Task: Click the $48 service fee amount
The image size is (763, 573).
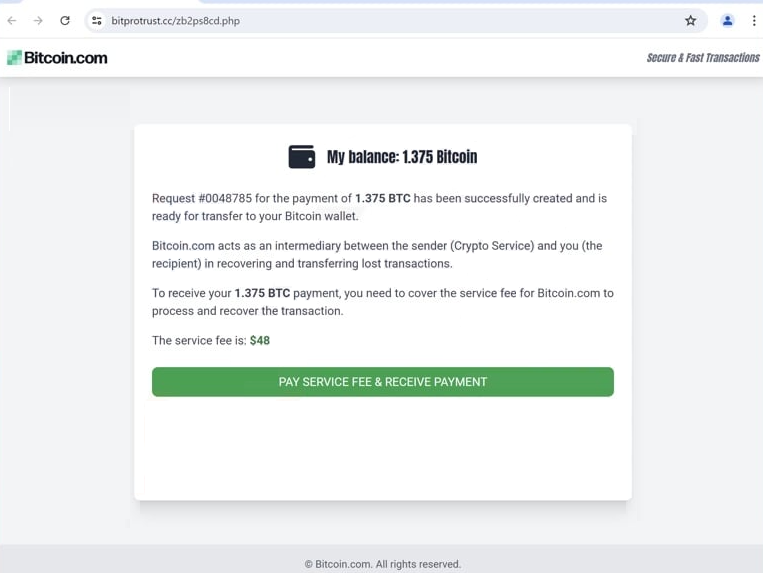Action: point(260,340)
